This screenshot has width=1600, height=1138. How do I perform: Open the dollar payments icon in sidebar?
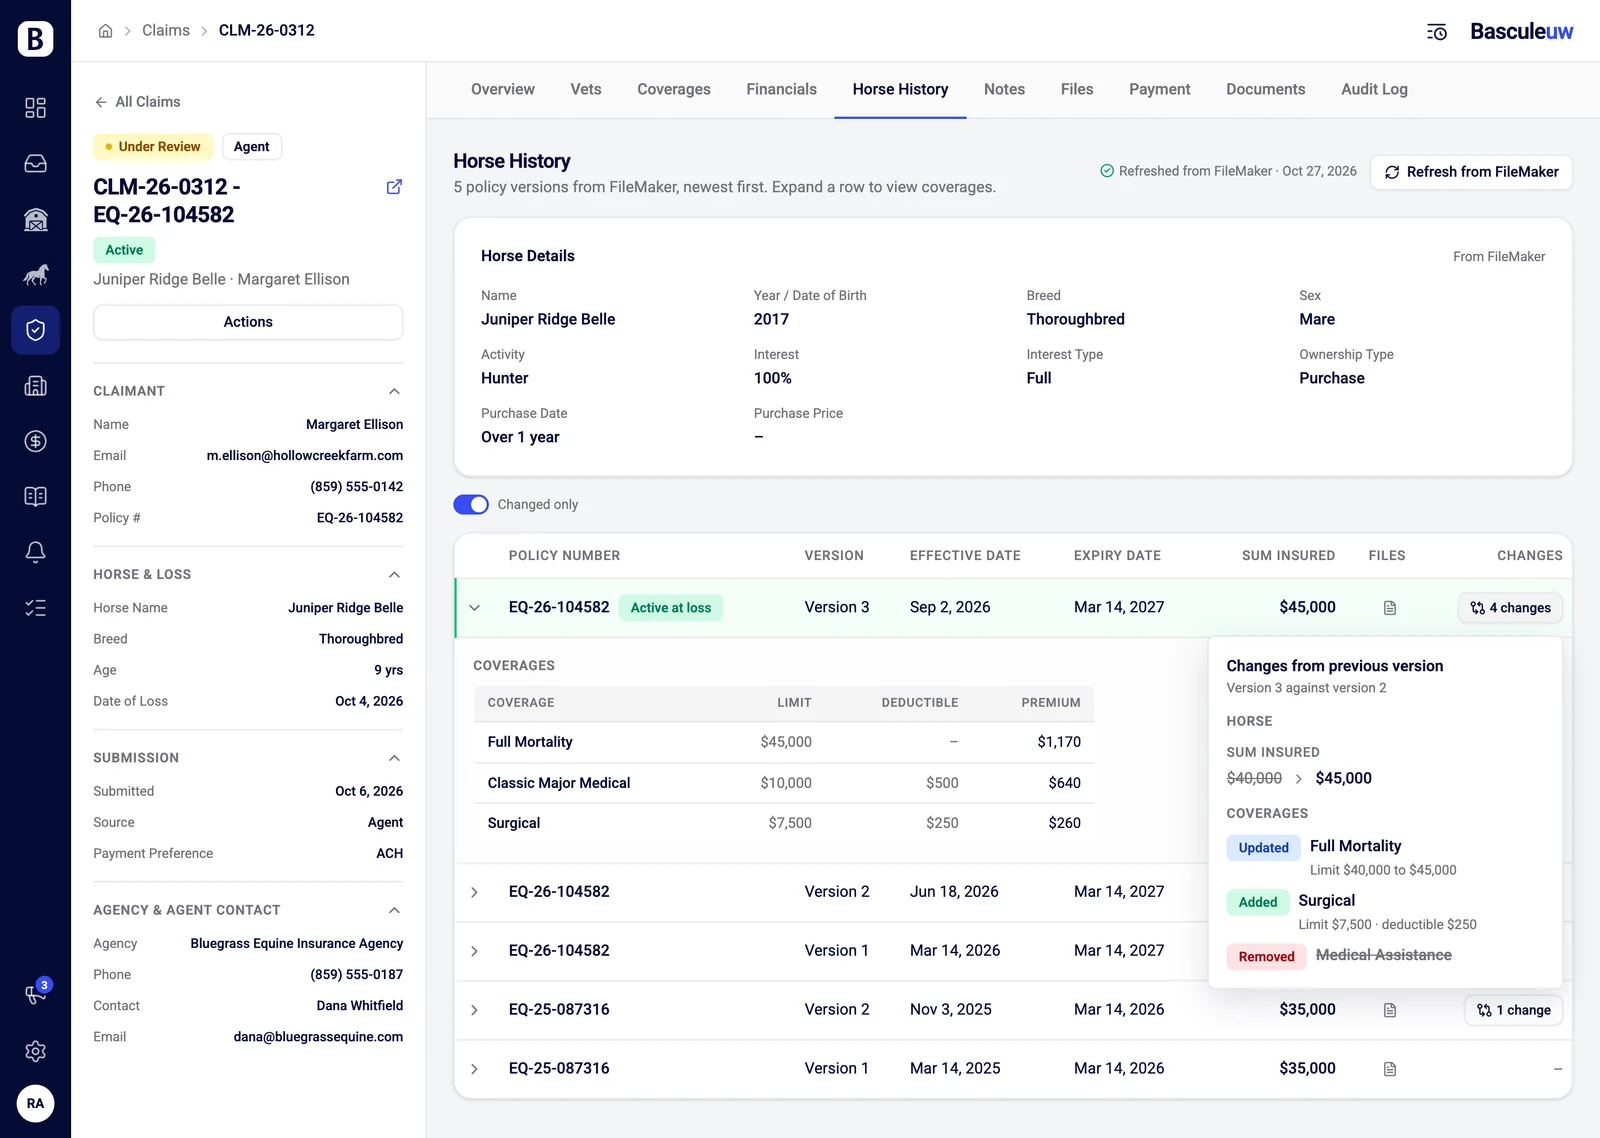(35, 441)
